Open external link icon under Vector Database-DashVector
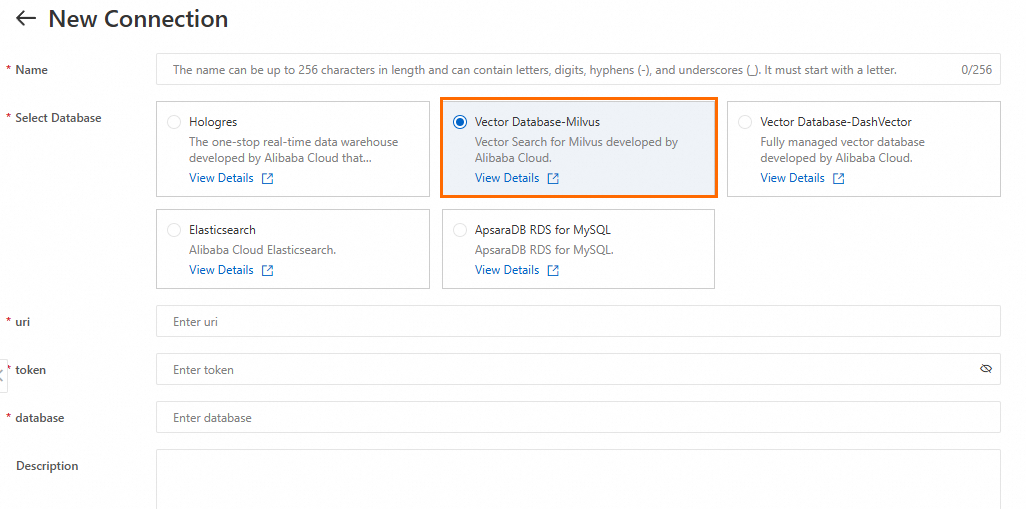Screen dimensions: 1026x509 (x=838, y=179)
